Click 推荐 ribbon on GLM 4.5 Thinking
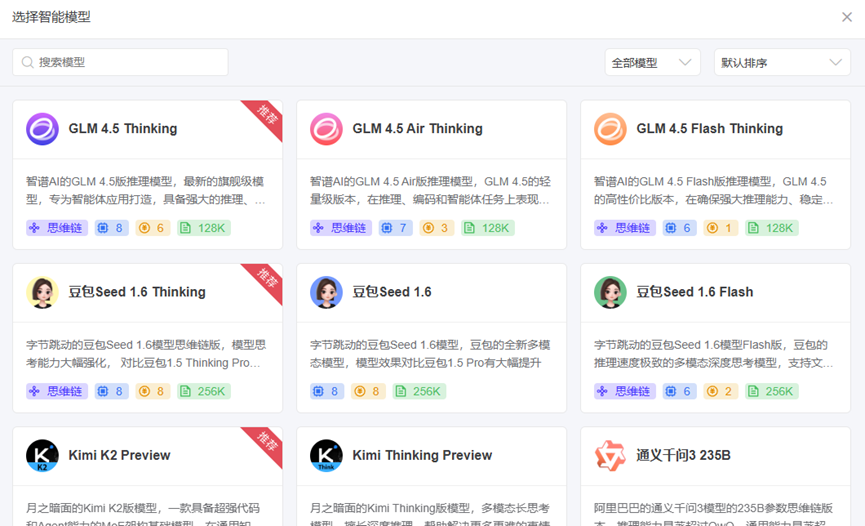The height and width of the screenshot is (526, 865). click(267, 115)
